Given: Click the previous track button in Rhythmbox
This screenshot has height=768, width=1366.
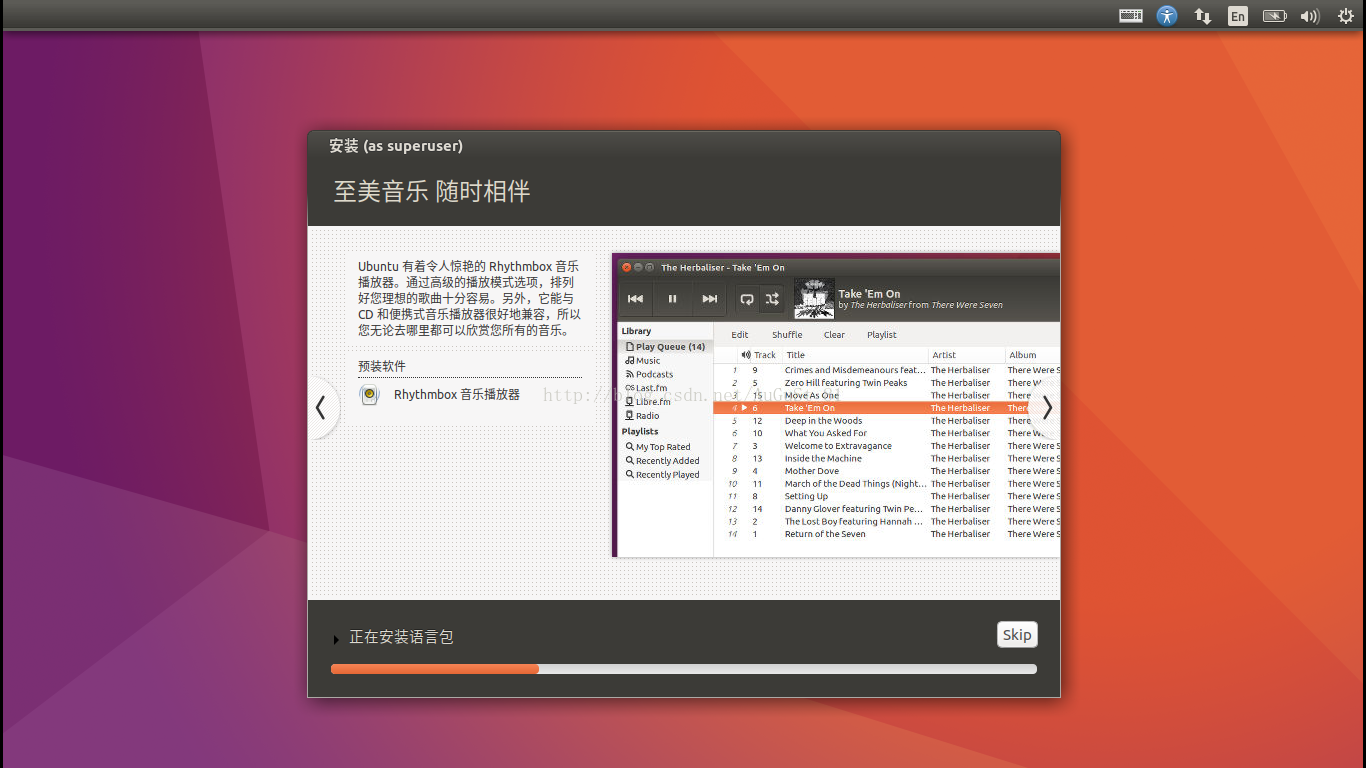Looking at the screenshot, I should tap(635, 299).
